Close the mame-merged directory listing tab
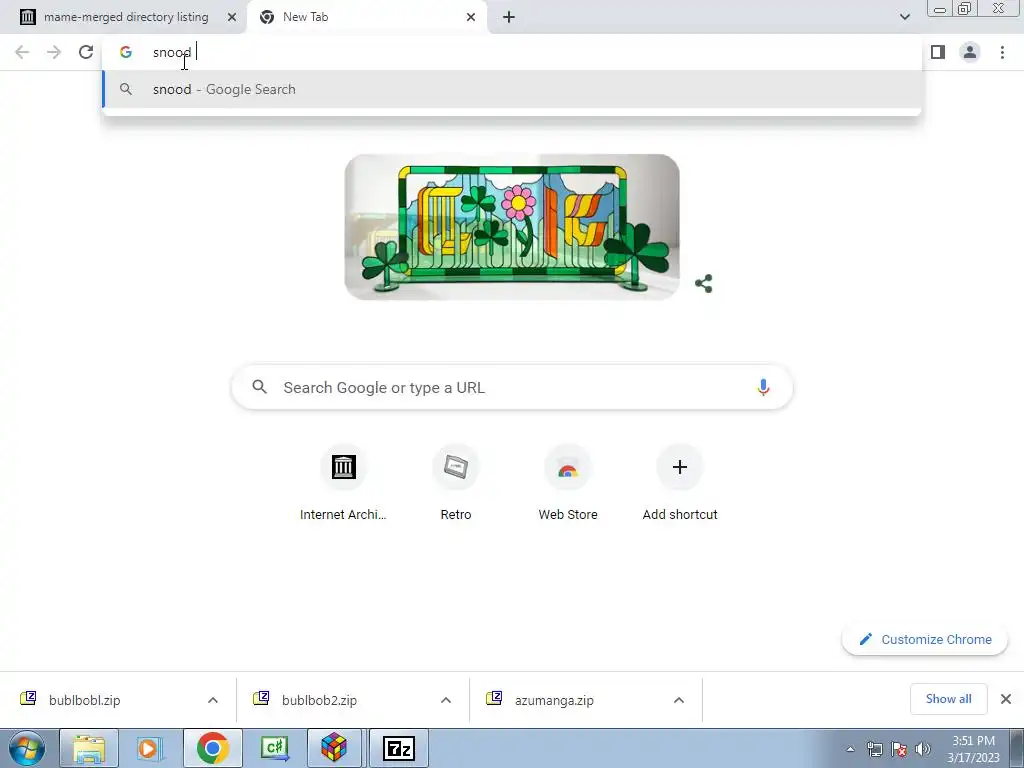The width and height of the screenshot is (1024, 768). (x=232, y=17)
